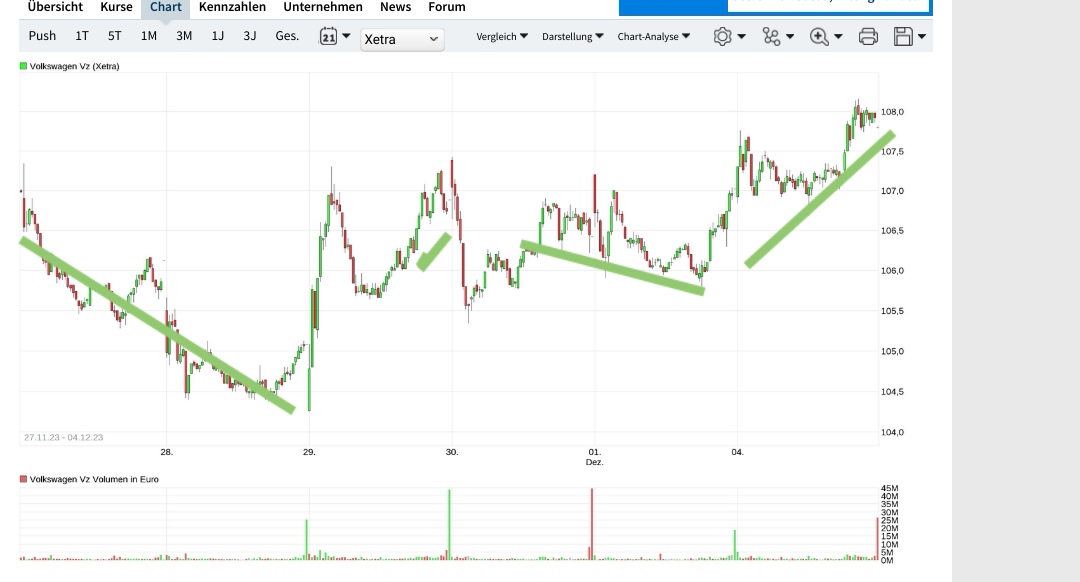Switch to the Übersicht tab
This screenshot has width=1080, height=582.
pos(55,7)
